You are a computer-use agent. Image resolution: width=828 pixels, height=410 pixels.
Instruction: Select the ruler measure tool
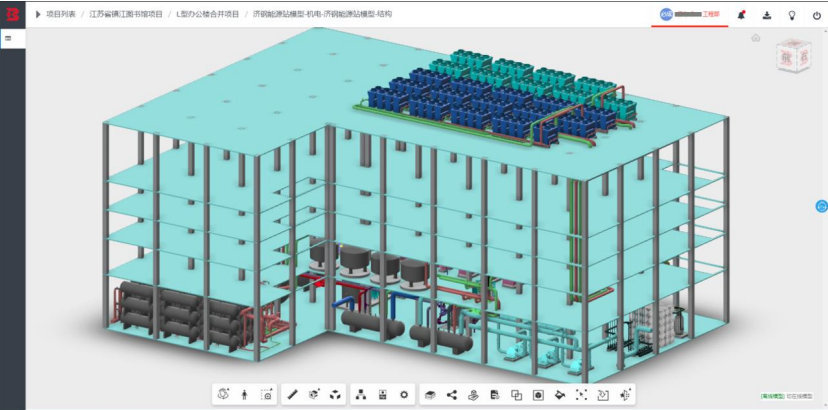(x=293, y=394)
